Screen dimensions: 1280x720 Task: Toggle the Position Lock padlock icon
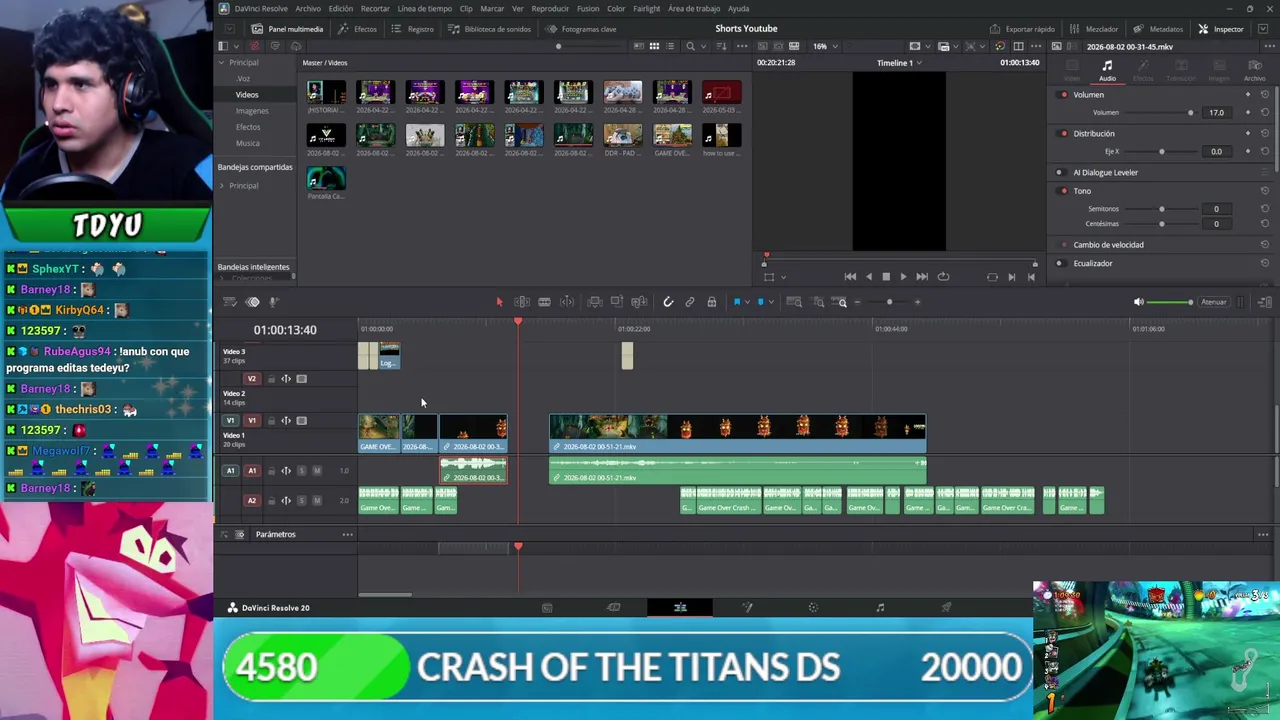click(x=712, y=302)
